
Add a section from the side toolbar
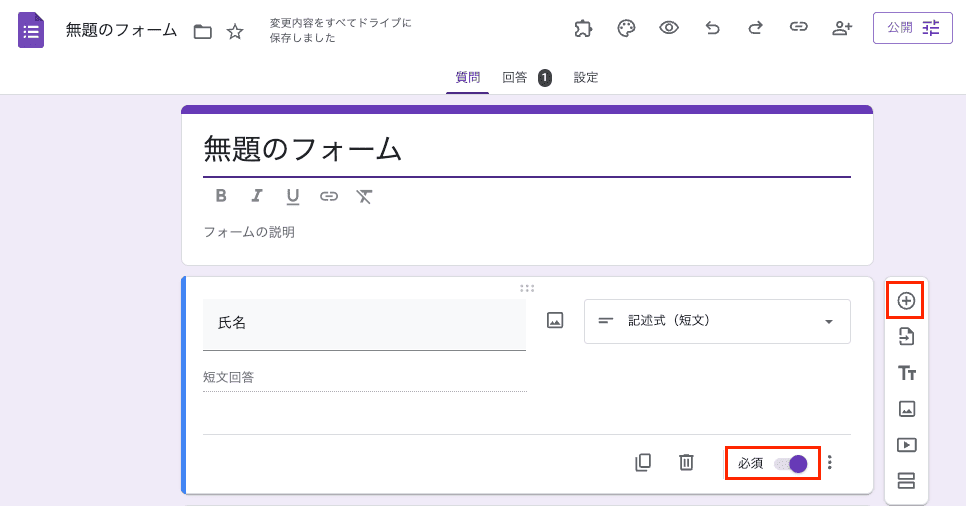pos(906,481)
